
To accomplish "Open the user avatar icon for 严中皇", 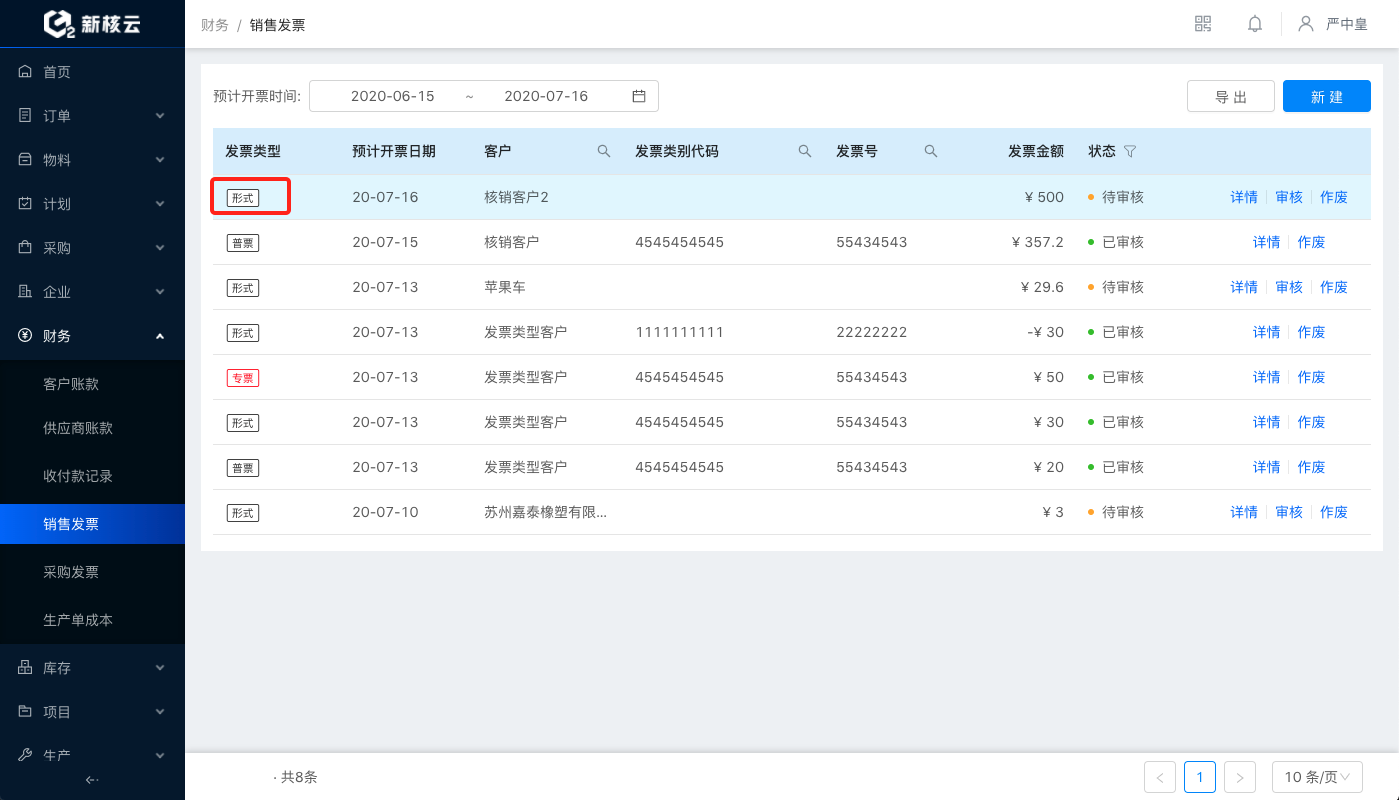I will (1306, 24).
